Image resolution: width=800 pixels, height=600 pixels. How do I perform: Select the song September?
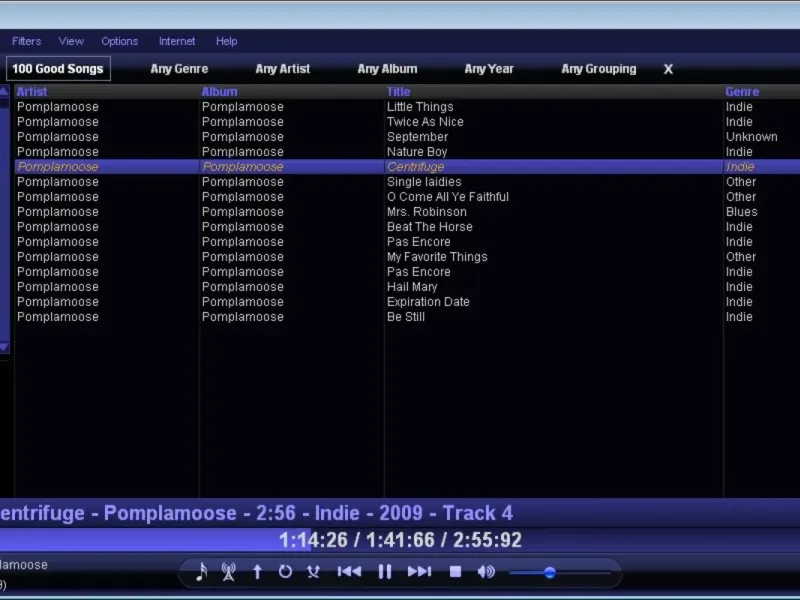point(417,137)
